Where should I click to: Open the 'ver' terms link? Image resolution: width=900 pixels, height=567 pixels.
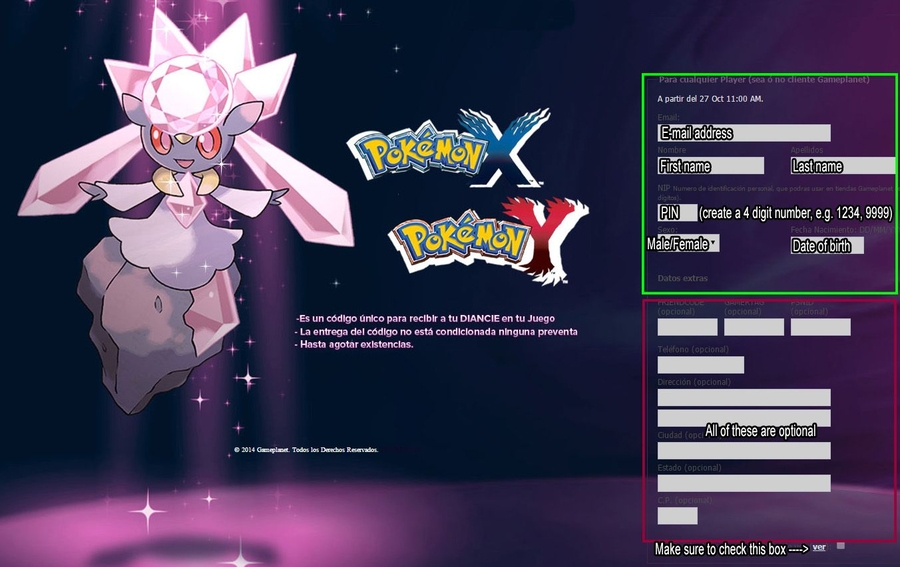click(x=819, y=547)
